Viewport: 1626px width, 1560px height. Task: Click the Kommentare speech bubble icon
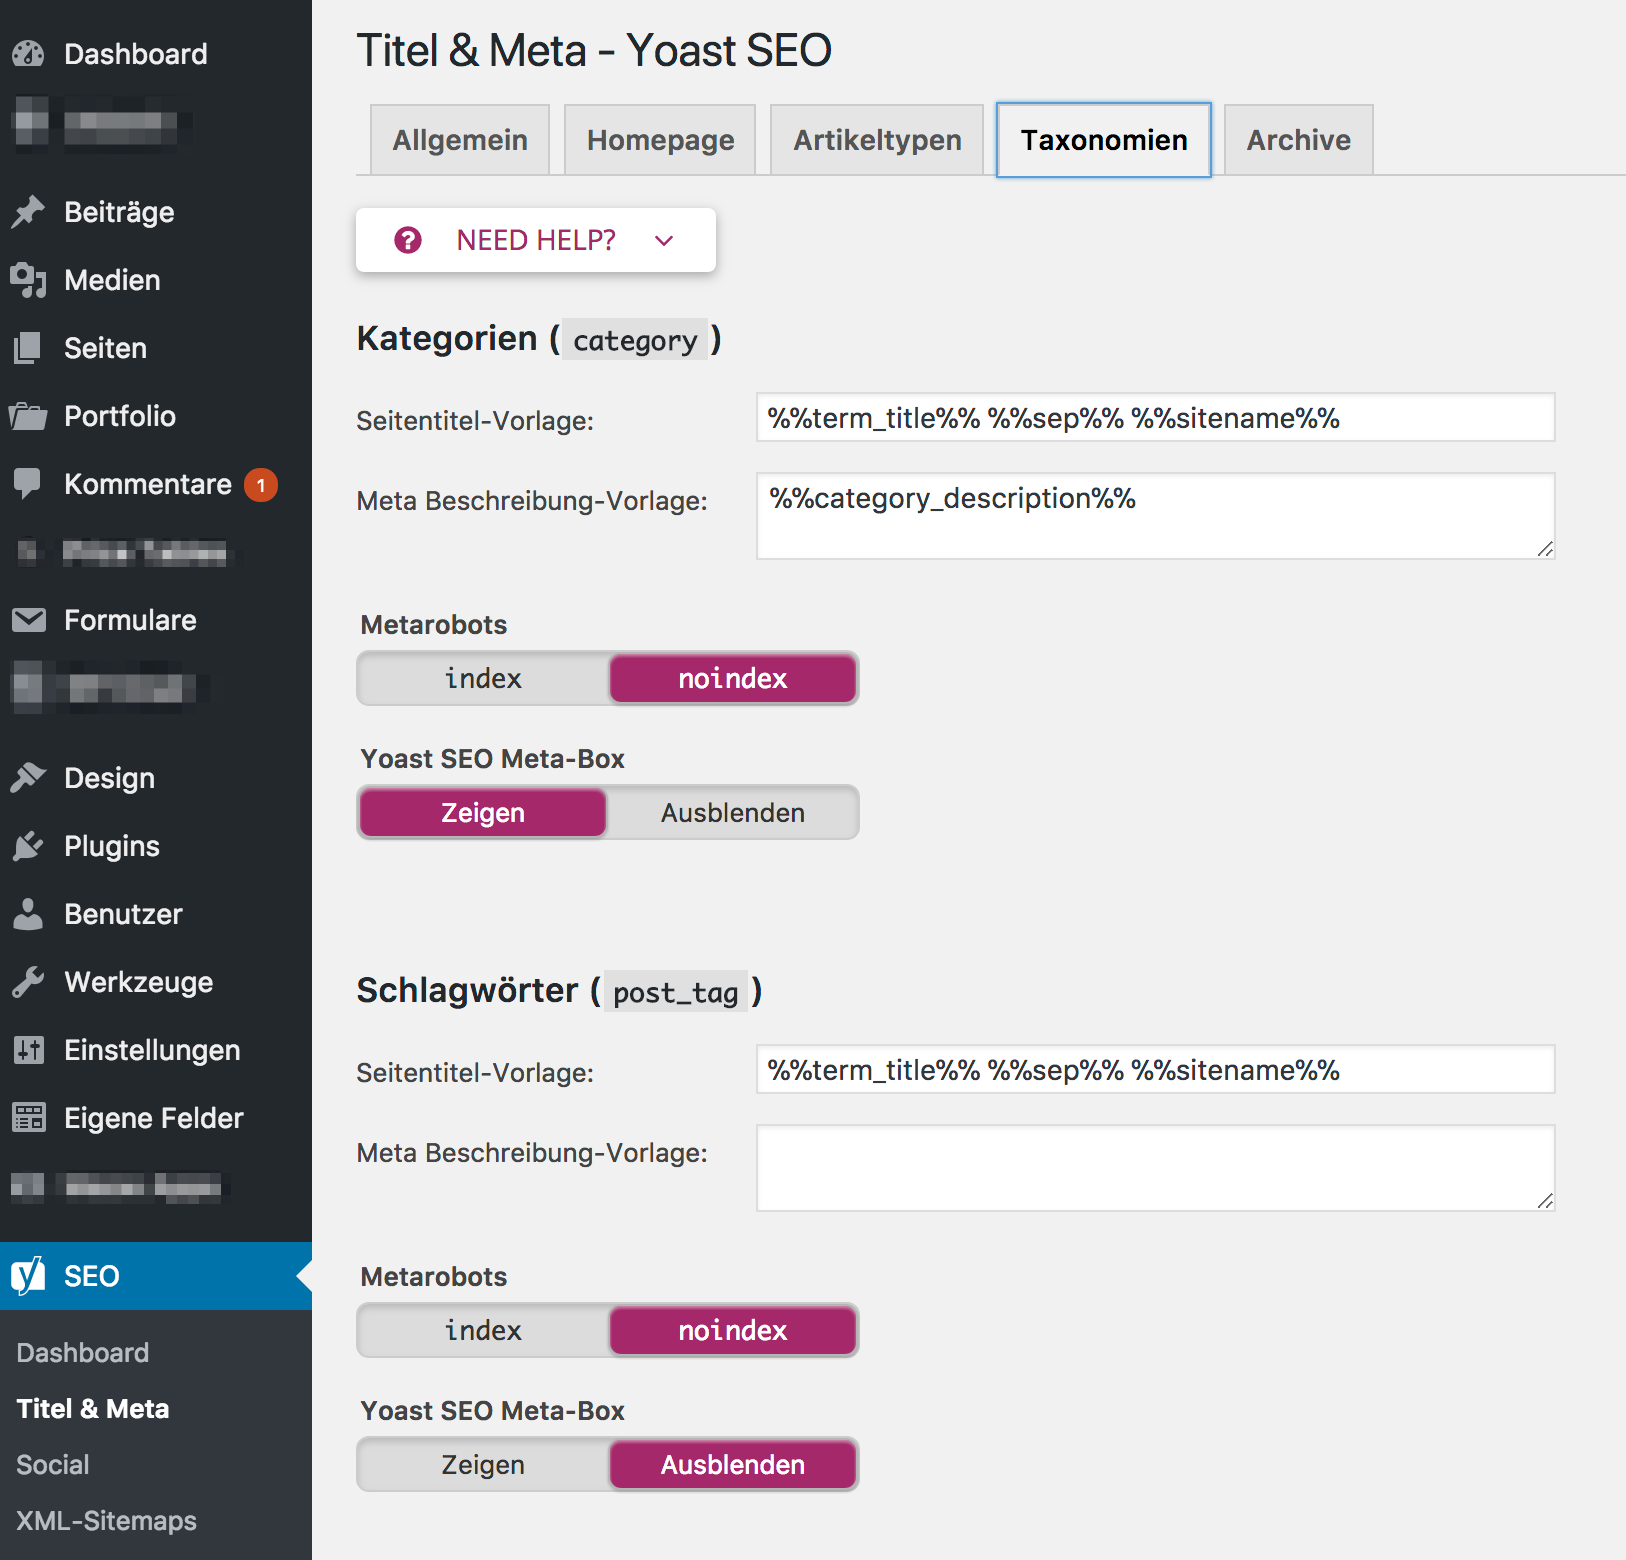point(29,484)
